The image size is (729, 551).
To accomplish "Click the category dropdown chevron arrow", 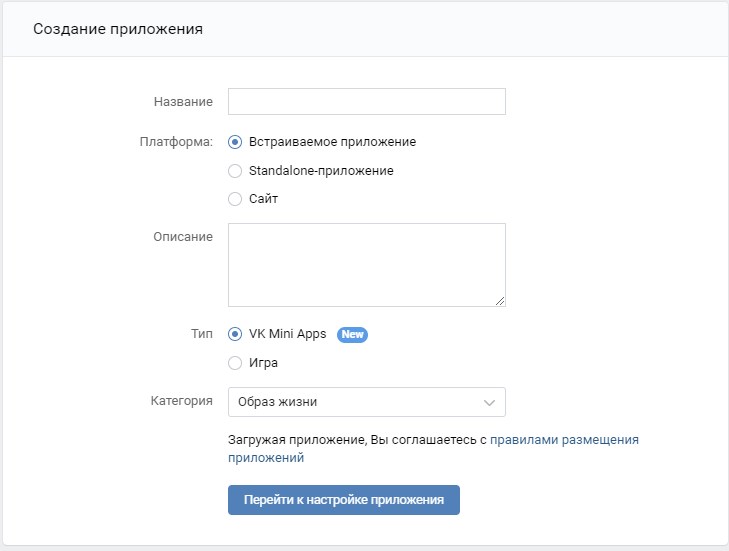I will [x=489, y=403].
